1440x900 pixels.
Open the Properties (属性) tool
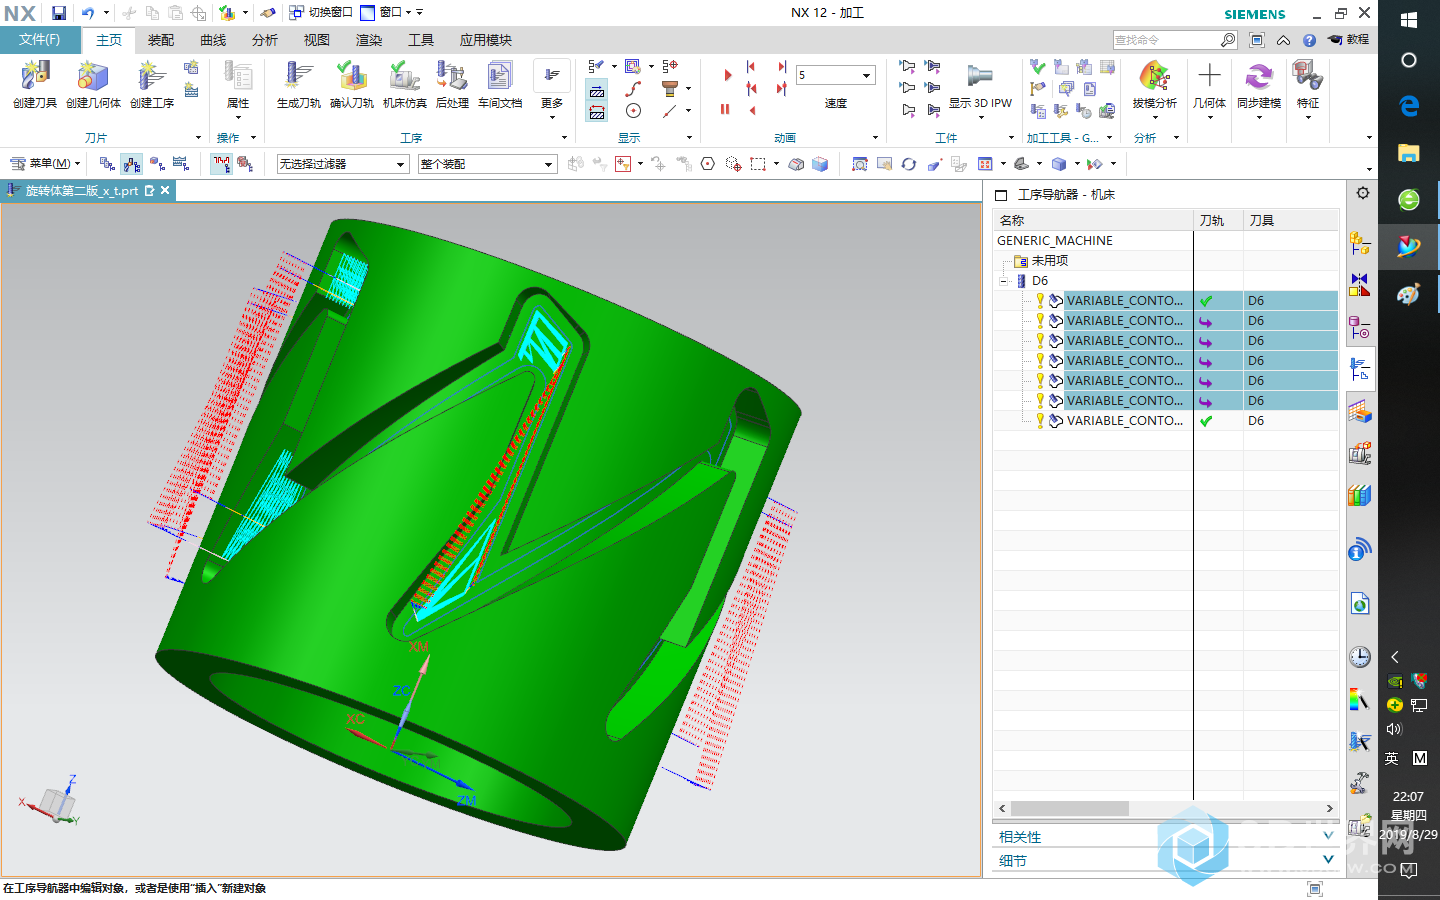[238, 84]
